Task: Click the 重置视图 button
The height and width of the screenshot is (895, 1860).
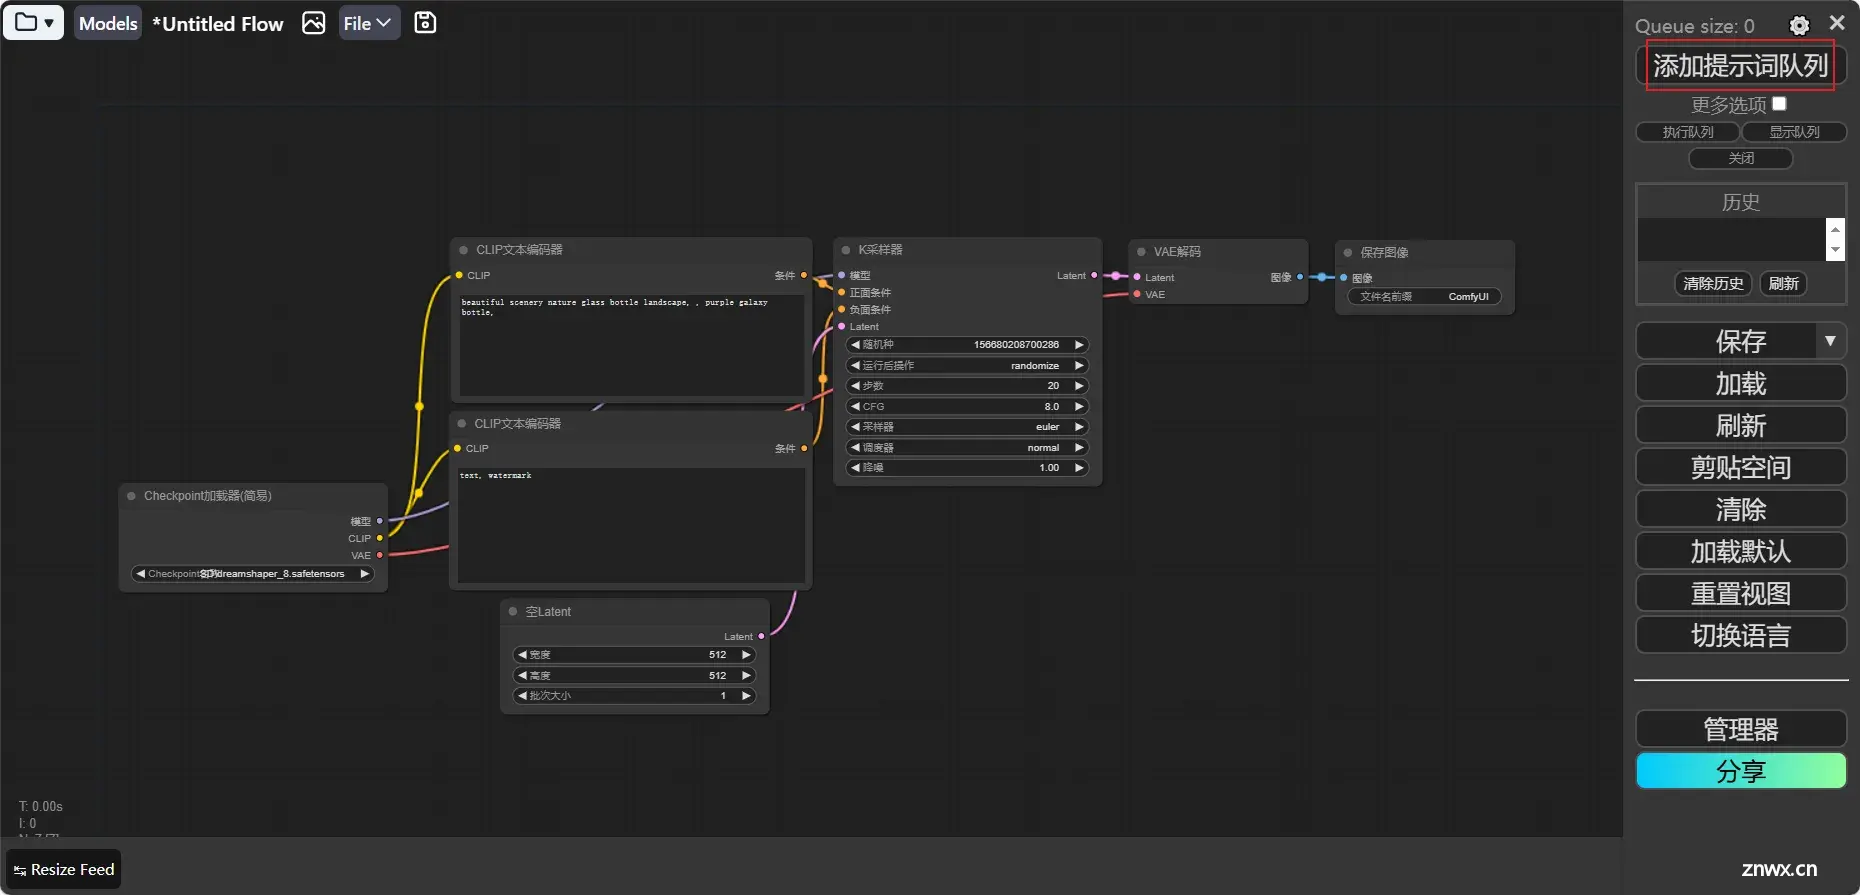Action: [1741, 593]
